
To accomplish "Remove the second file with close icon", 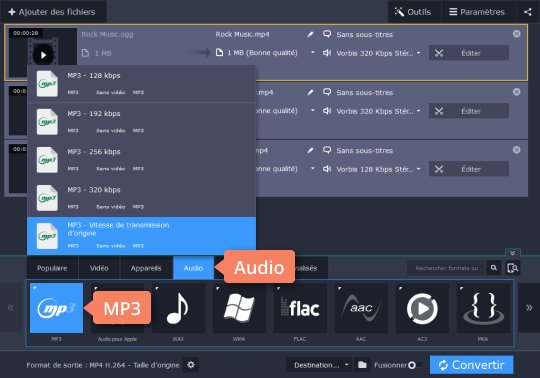I will point(516,92).
